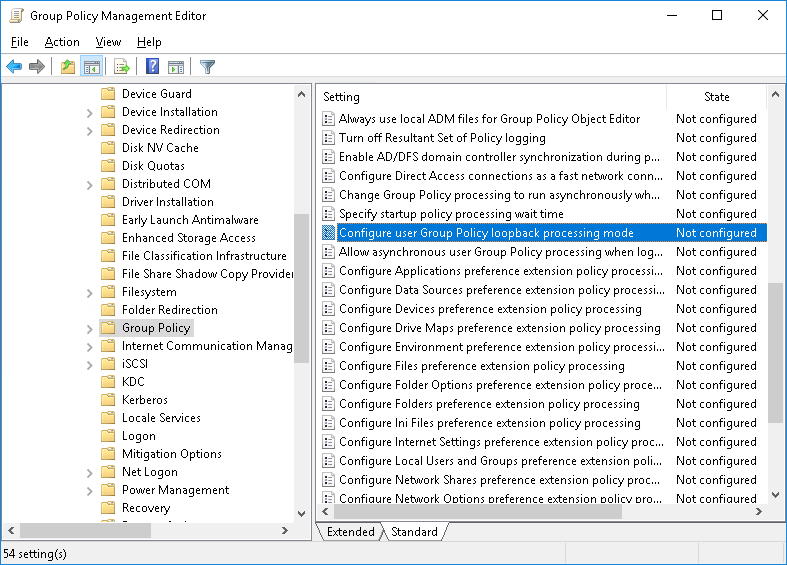Toggle Show/Hide Console Tree icon
Screen dimensions: 787x565
[x=91, y=67]
